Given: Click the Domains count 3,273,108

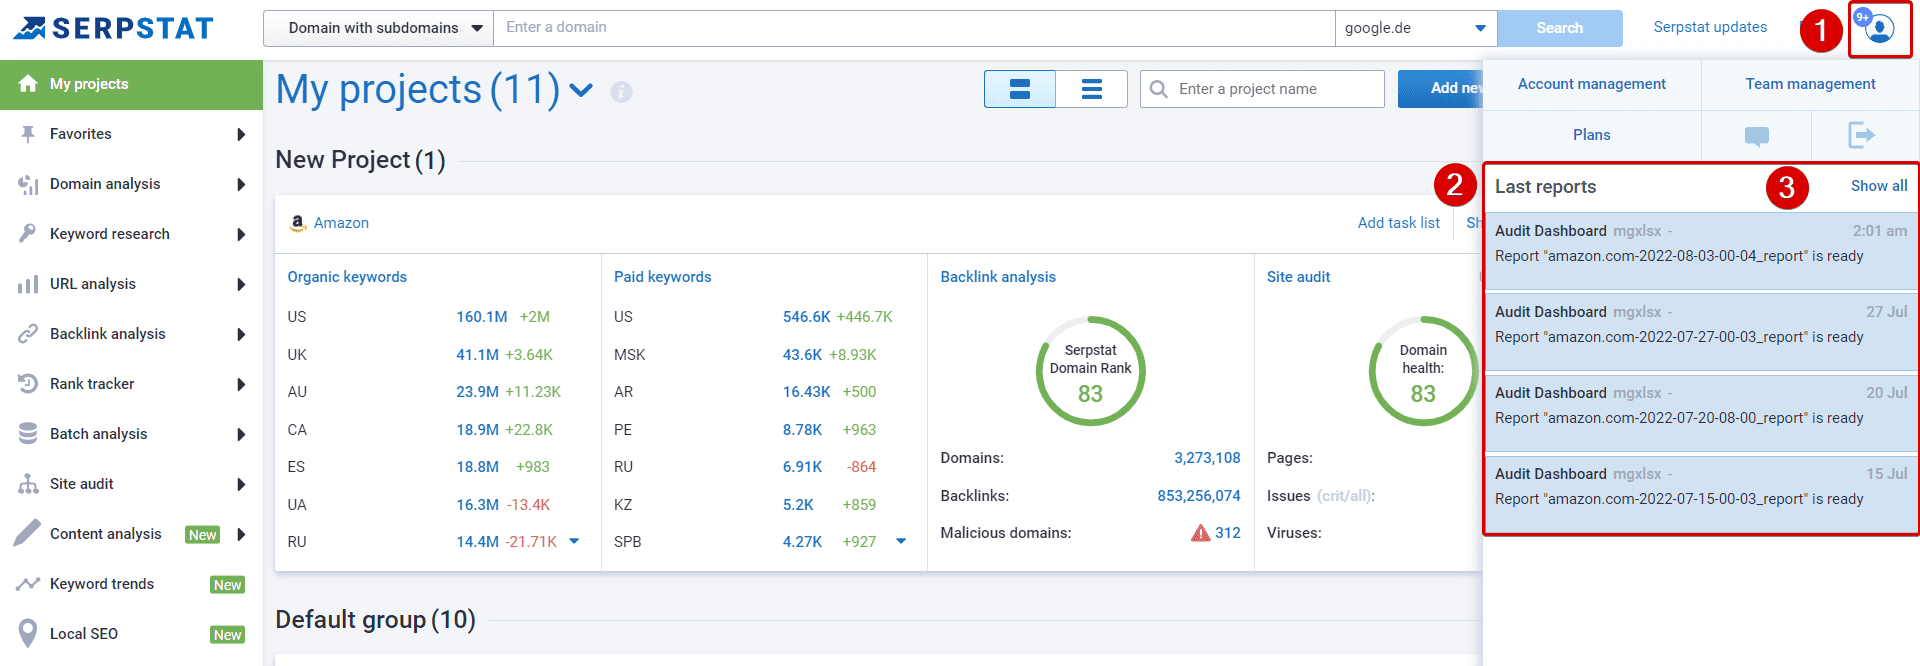Looking at the screenshot, I should click(1207, 458).
